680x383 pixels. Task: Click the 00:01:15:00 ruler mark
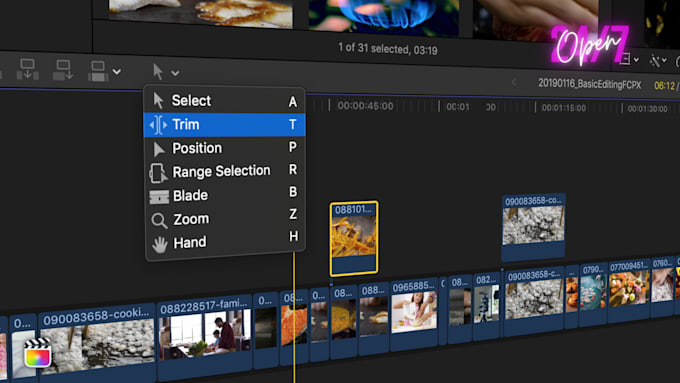(563, 108)
